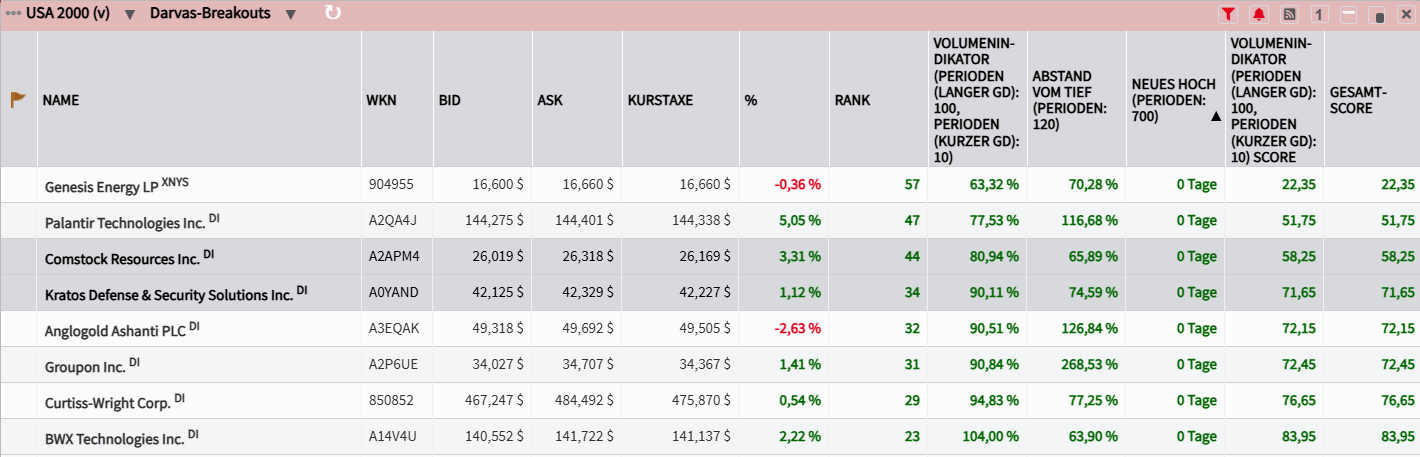Image resolution: width=1420 pixels, height=457 pixels.
Task: Click 0 Tage in Curtiss-Wright row
Action: tap(1196, 401)
